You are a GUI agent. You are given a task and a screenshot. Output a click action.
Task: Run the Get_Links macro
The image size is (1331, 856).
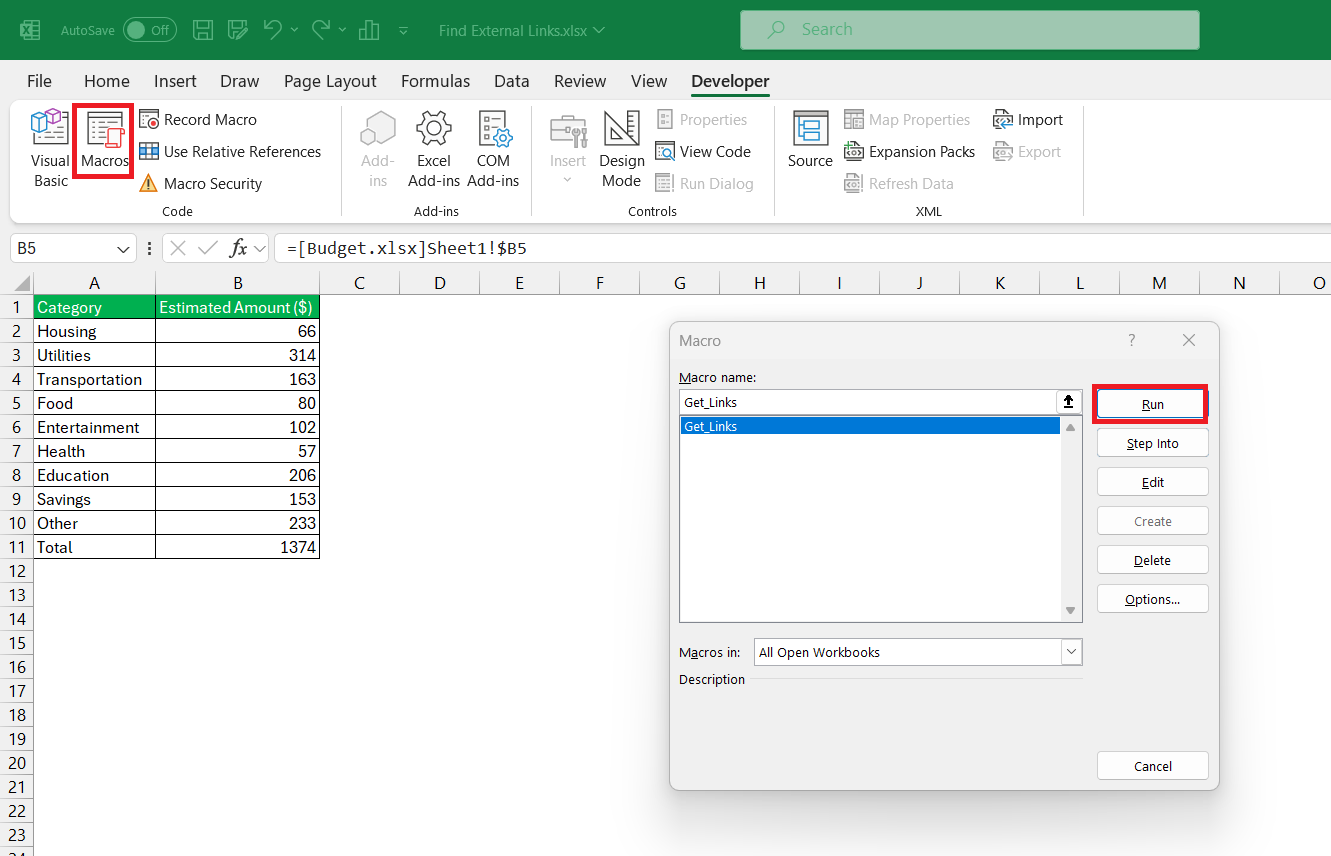[1150, 403]
